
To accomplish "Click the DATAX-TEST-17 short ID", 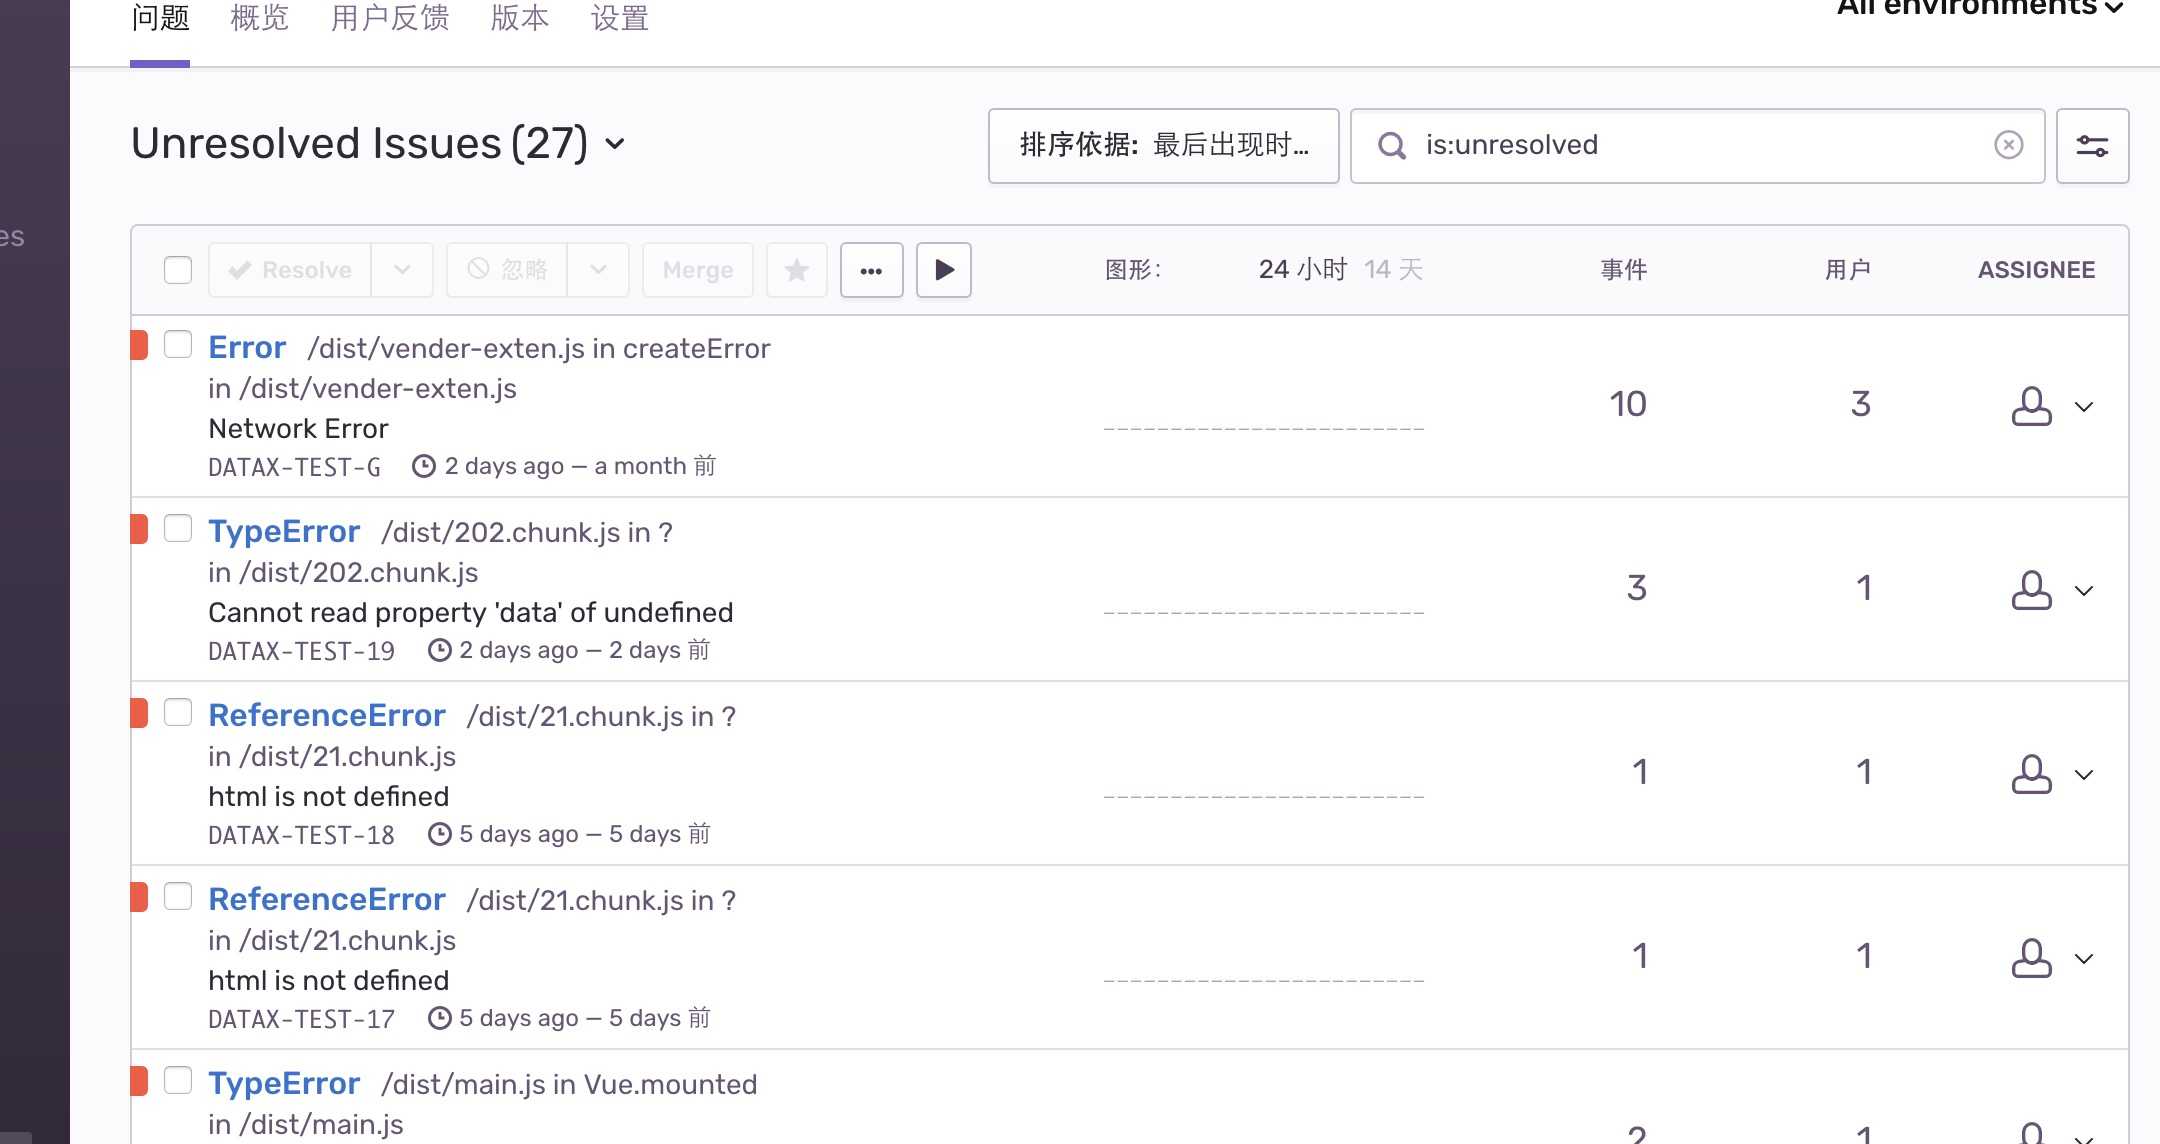I will [x=301, y=1019].
